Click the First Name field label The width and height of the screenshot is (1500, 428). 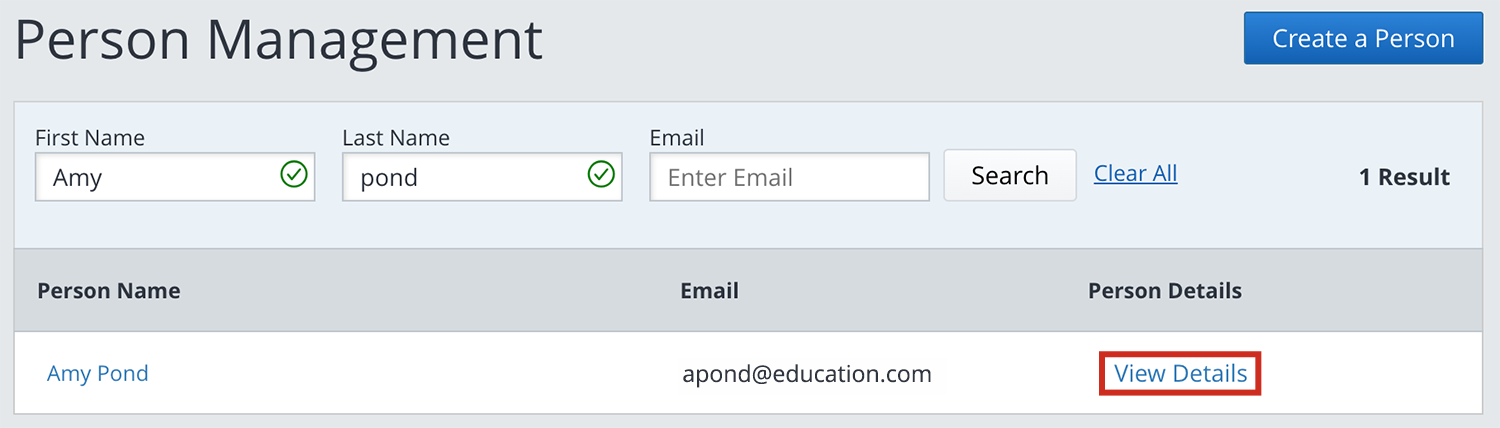(90, 138)
